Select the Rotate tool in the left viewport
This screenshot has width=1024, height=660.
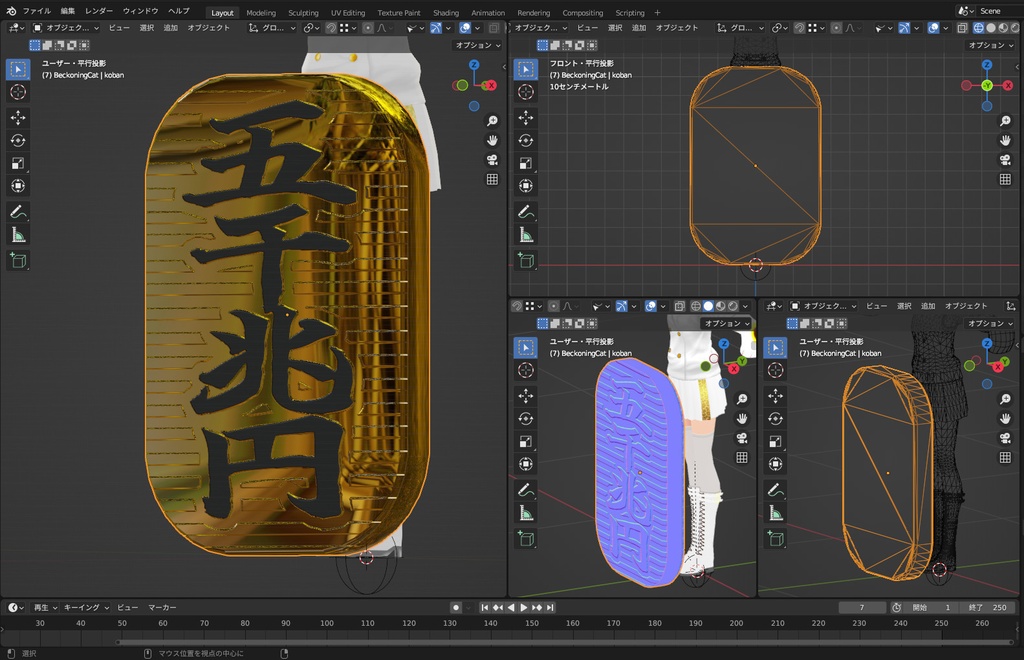[x=18, y=140]
